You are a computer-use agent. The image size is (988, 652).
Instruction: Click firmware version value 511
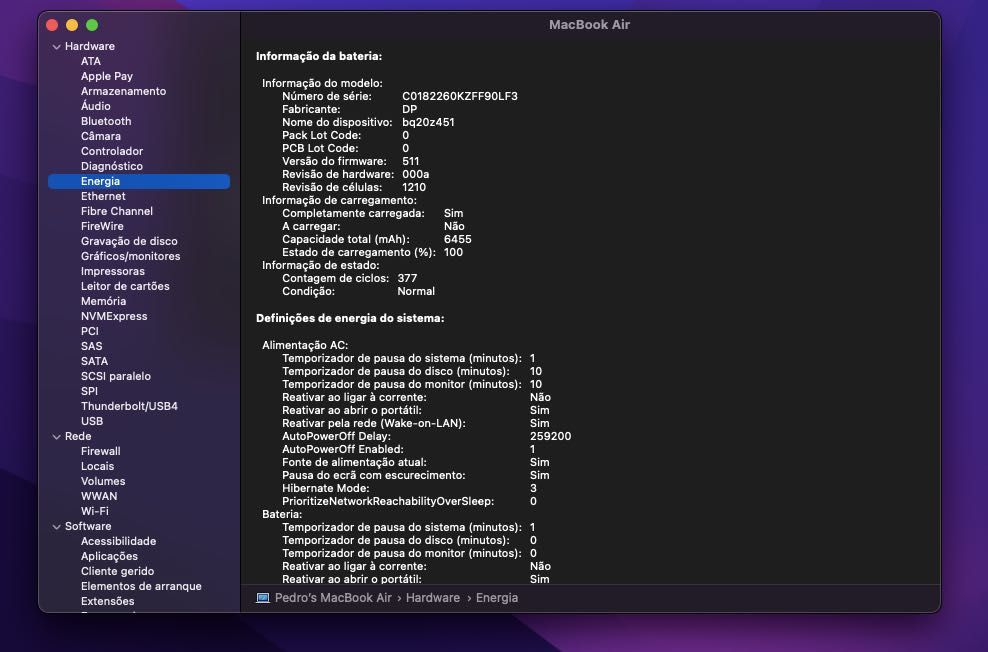click(411, 161)
